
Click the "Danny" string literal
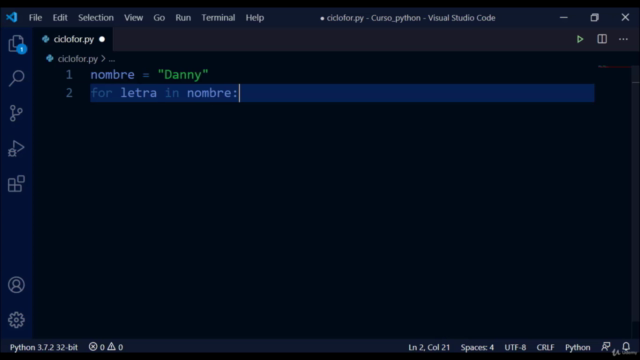(183, 75)
